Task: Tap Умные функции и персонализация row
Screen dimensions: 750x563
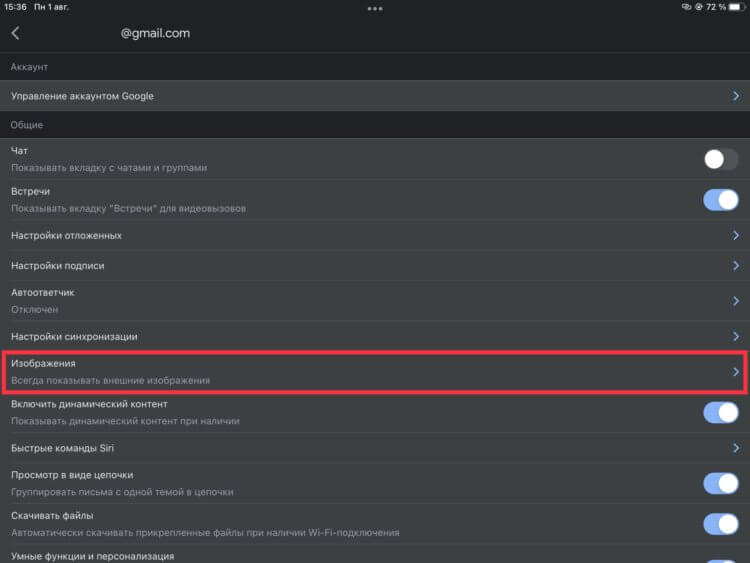Action: [x=375, y=555]
